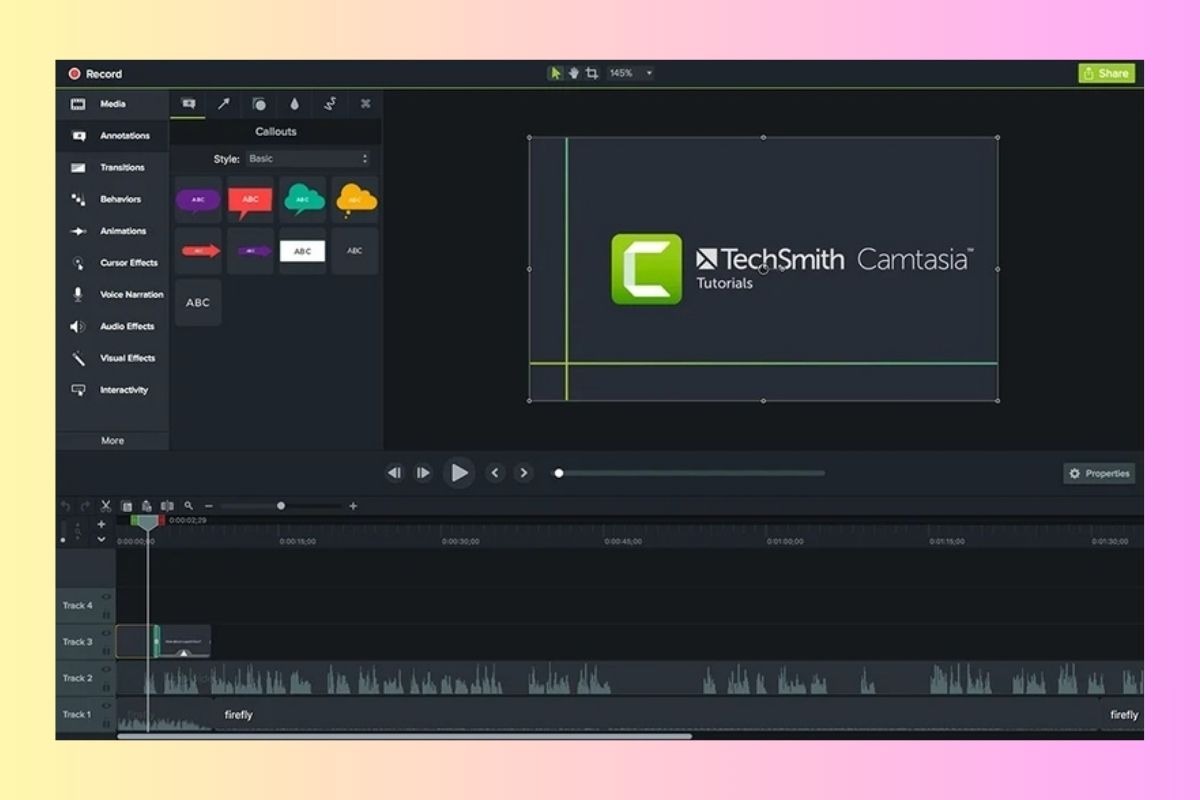Screen dimensions: 1200x800
Task: Open the Interactivity panel
Action: point(112,390)
